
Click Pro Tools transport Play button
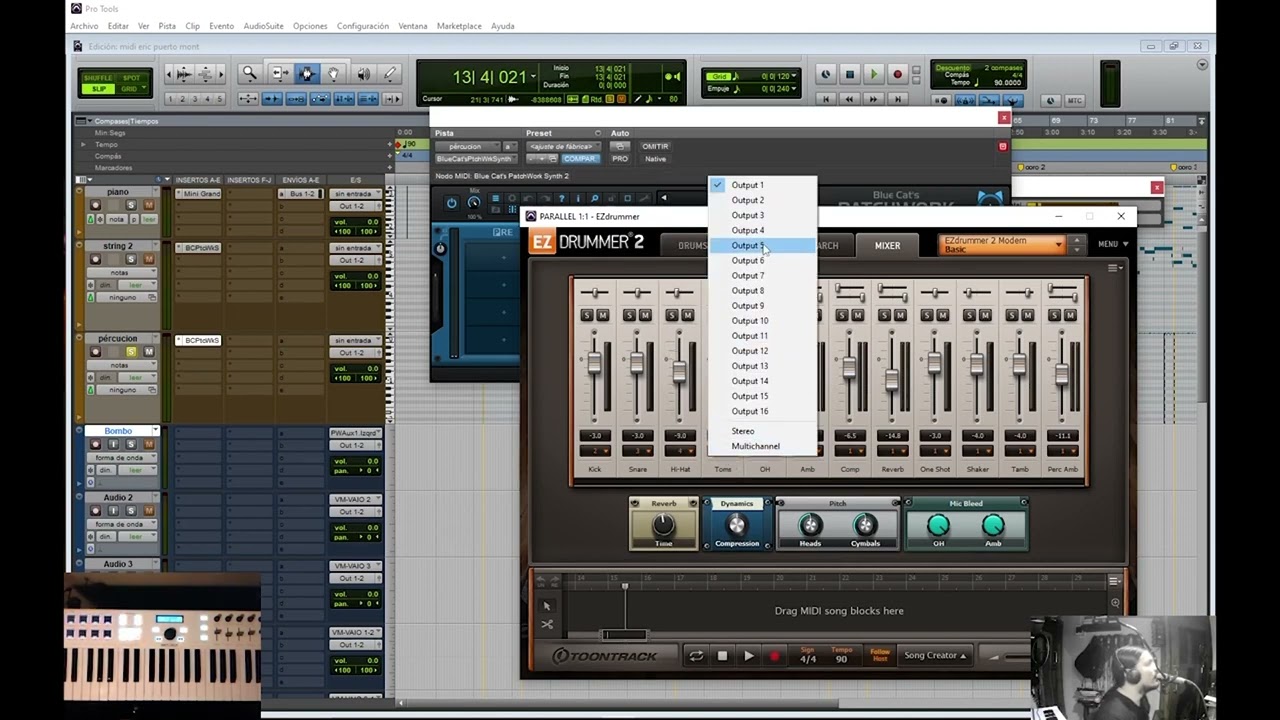coord(873,74)
